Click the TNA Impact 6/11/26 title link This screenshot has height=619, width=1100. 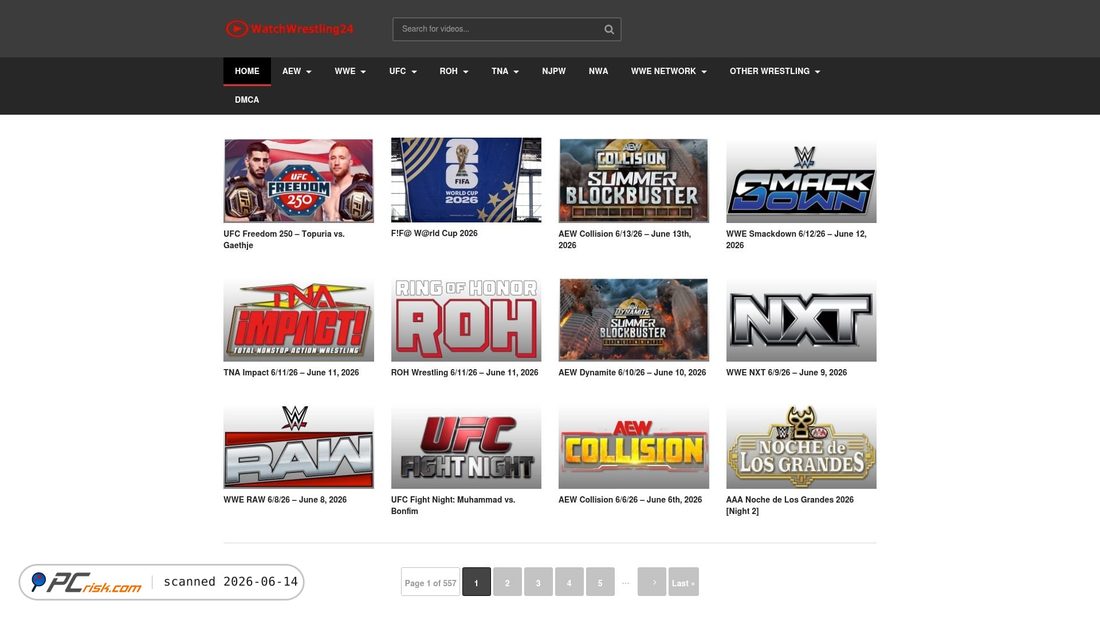pyautogui.click(x=291, y=373)
